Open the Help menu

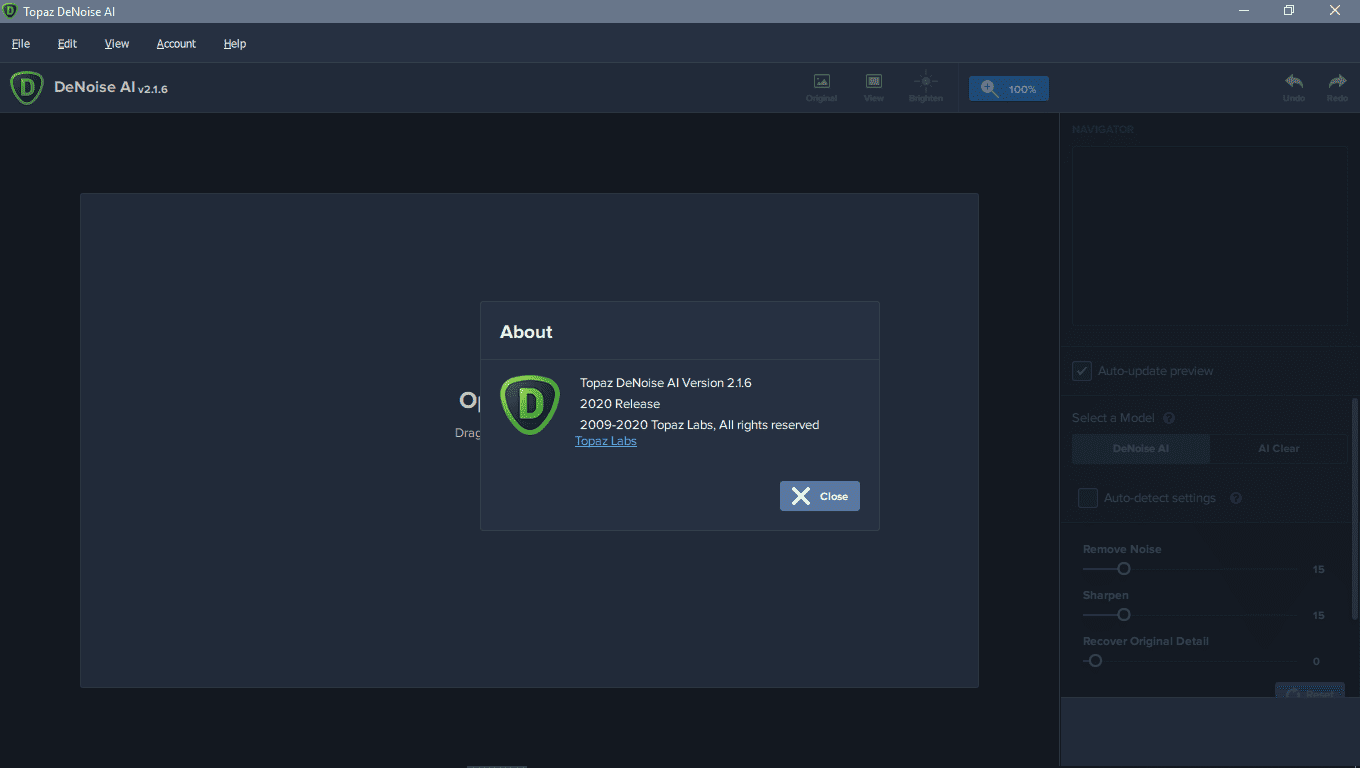pyautogui.click(x=235, y=44)
